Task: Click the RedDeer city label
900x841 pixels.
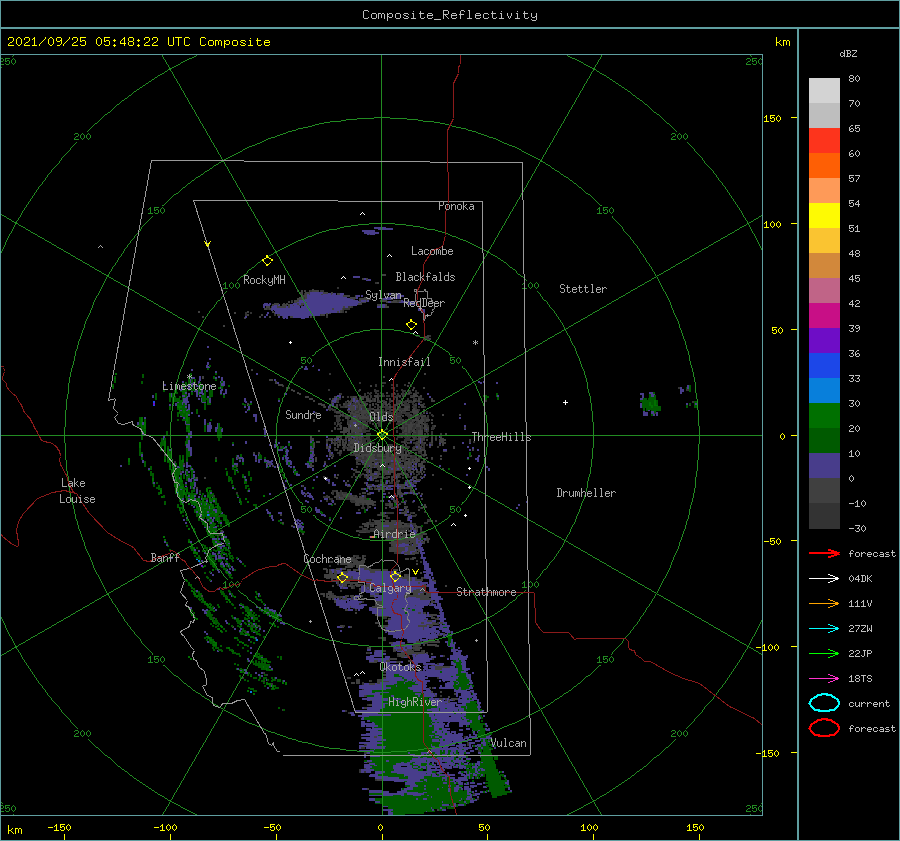Action: [424, 303]
